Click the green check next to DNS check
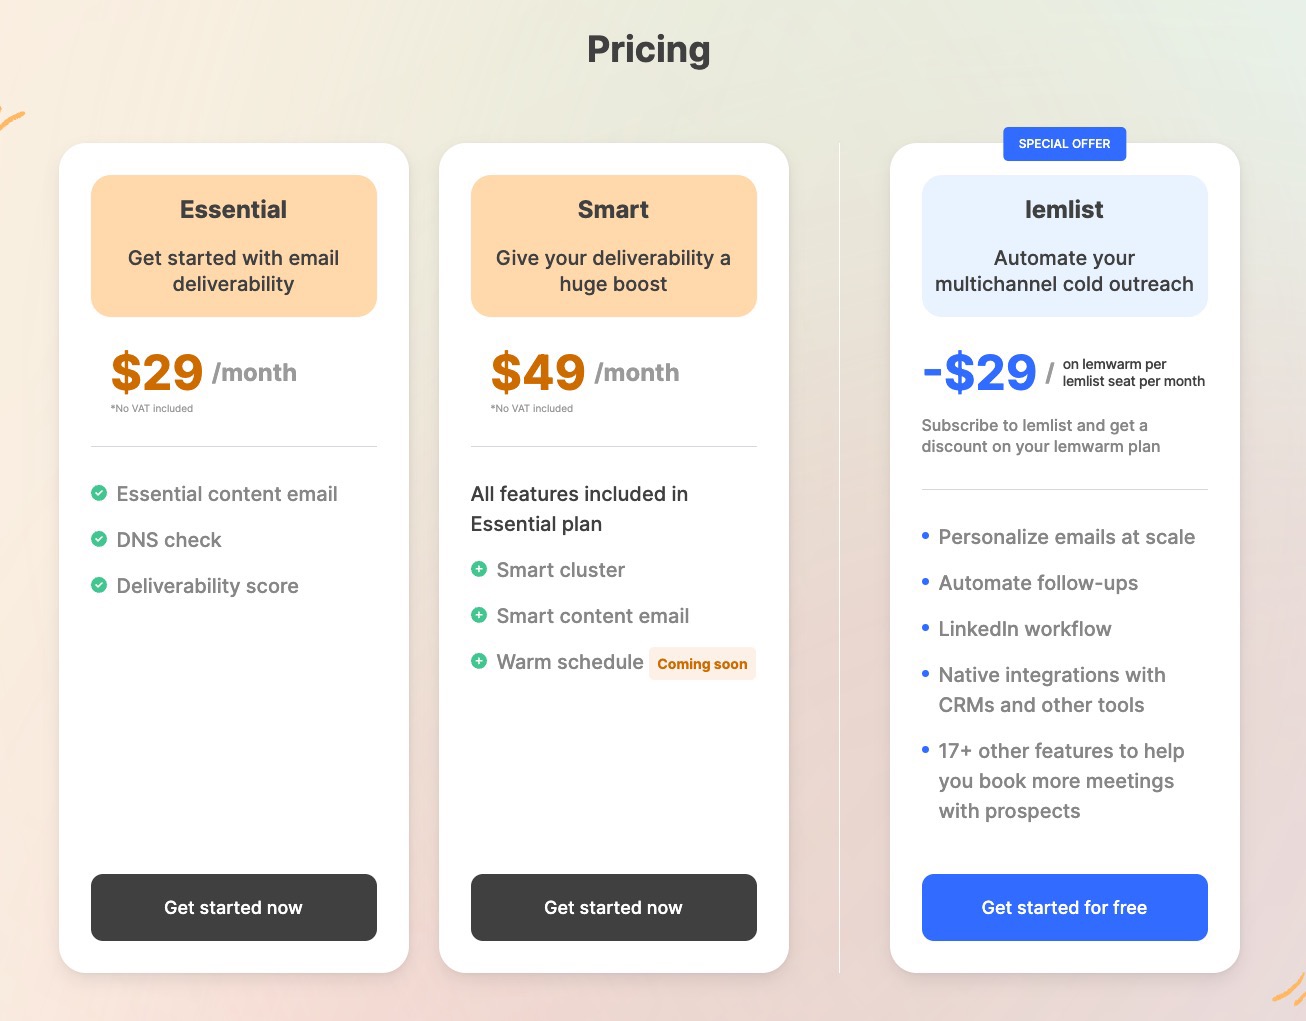 [99, 539]
